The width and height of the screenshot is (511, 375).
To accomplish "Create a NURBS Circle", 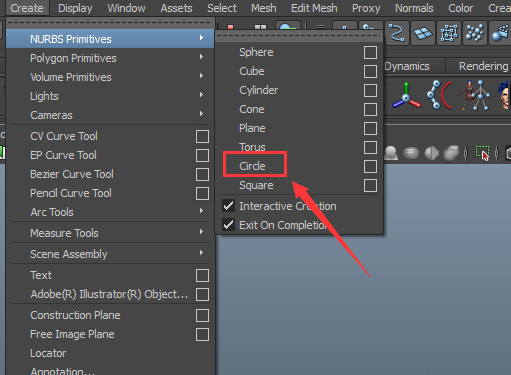I will [x=252, y=166].
